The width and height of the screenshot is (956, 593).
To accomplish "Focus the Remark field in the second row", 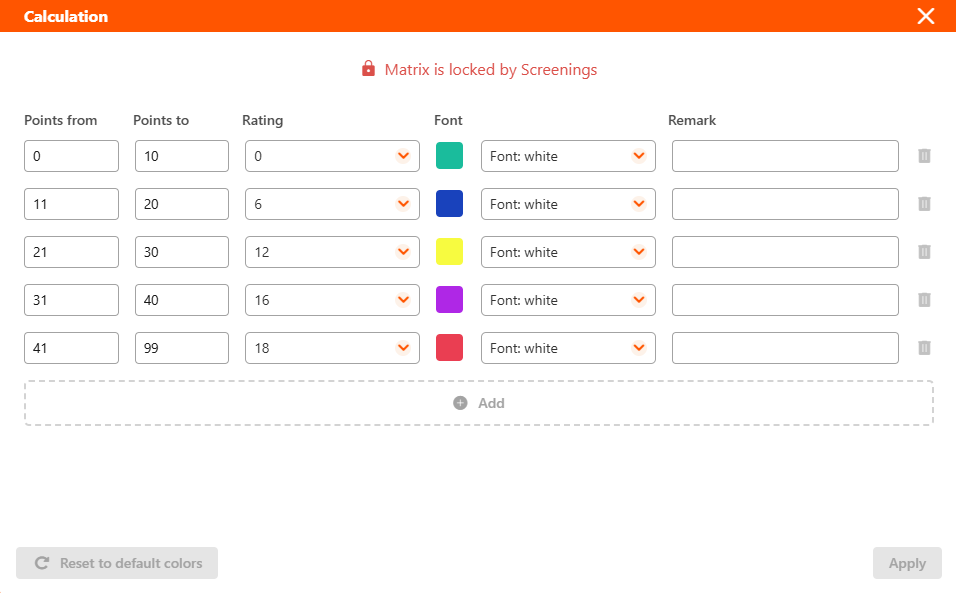I will pos(785,204).
